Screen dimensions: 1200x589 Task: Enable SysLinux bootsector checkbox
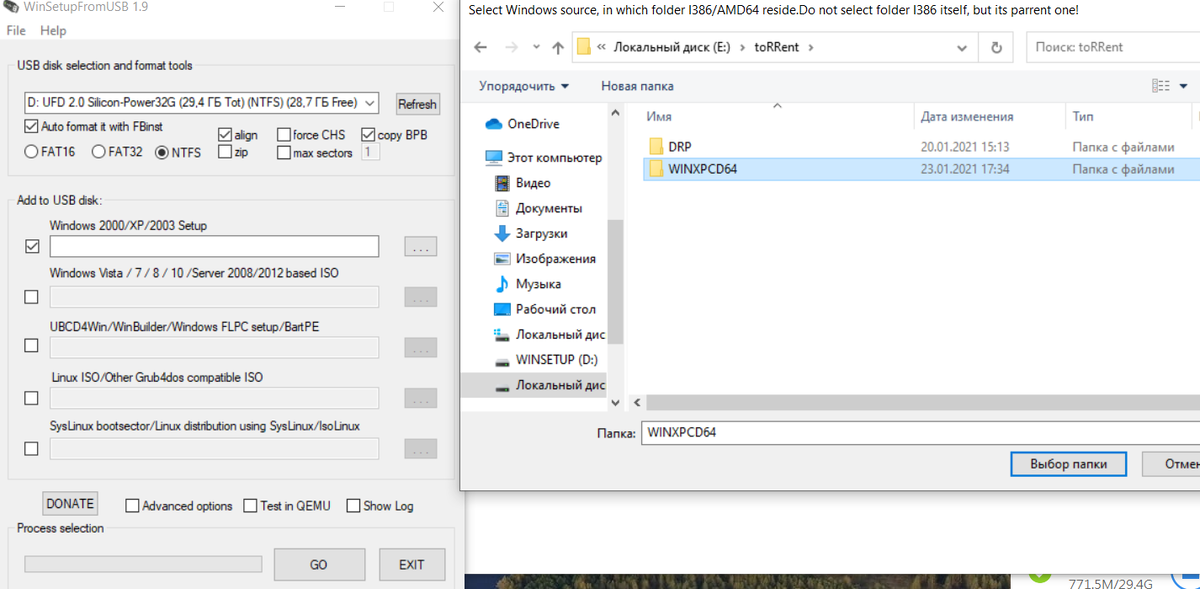31,449
